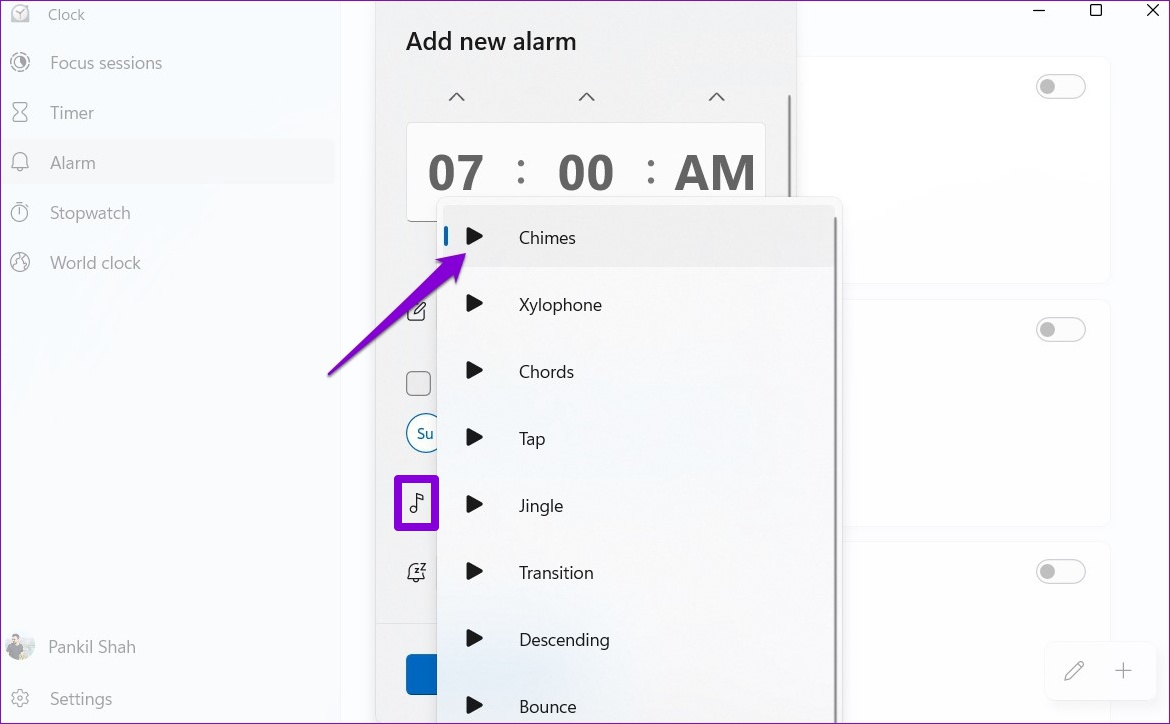Play the Chimes sound preview
Image resolution: width=1170 pixels, height=724 pixels.
(x=475, y=237)
